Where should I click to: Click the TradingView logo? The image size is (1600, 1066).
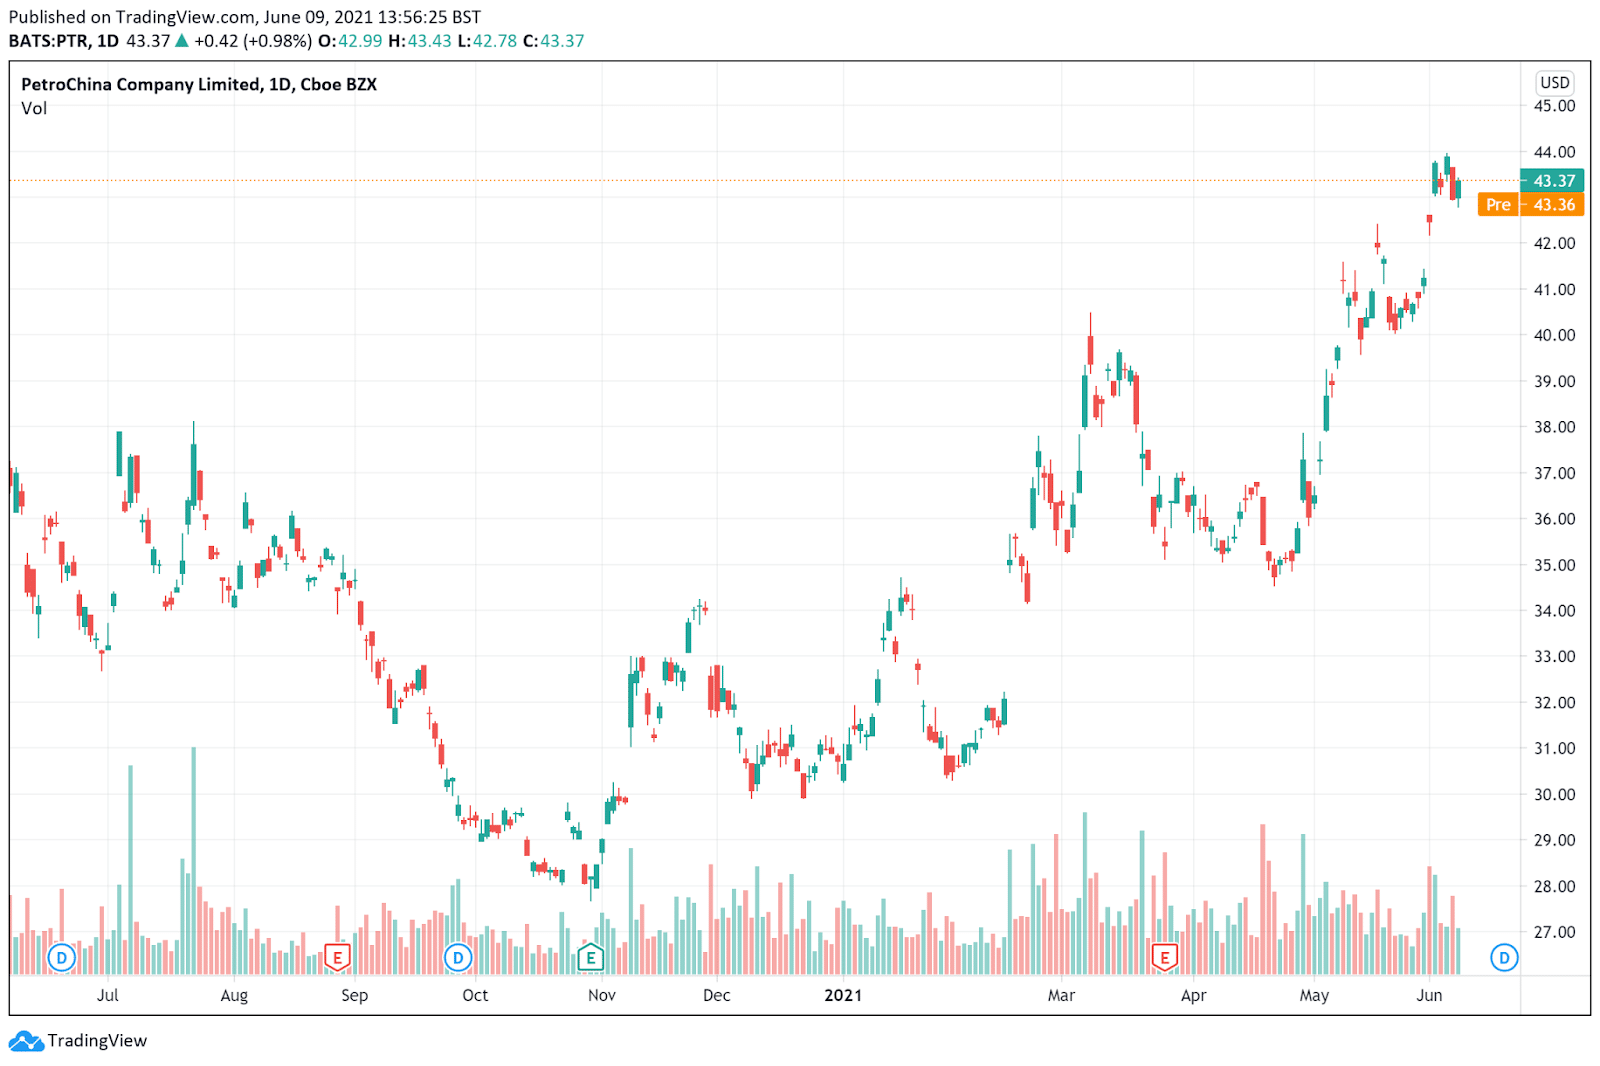coord(78,1041)
